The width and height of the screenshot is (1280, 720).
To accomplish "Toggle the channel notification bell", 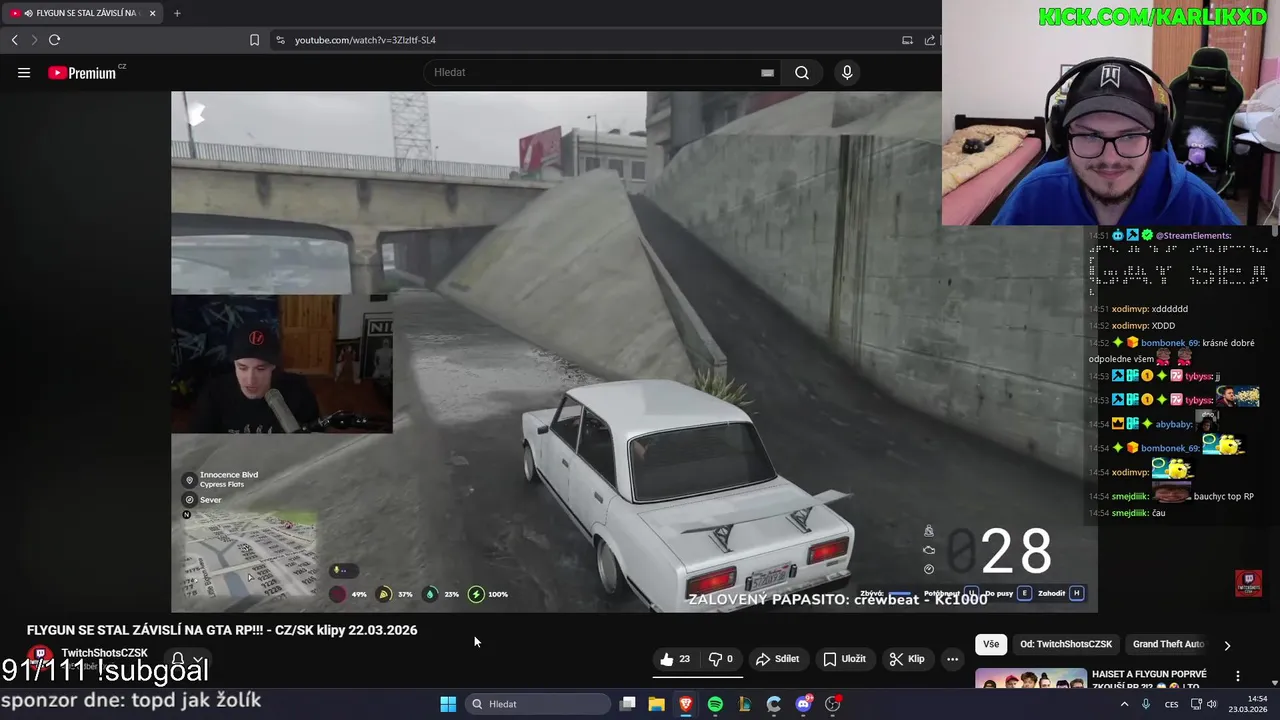I will 178,660.
